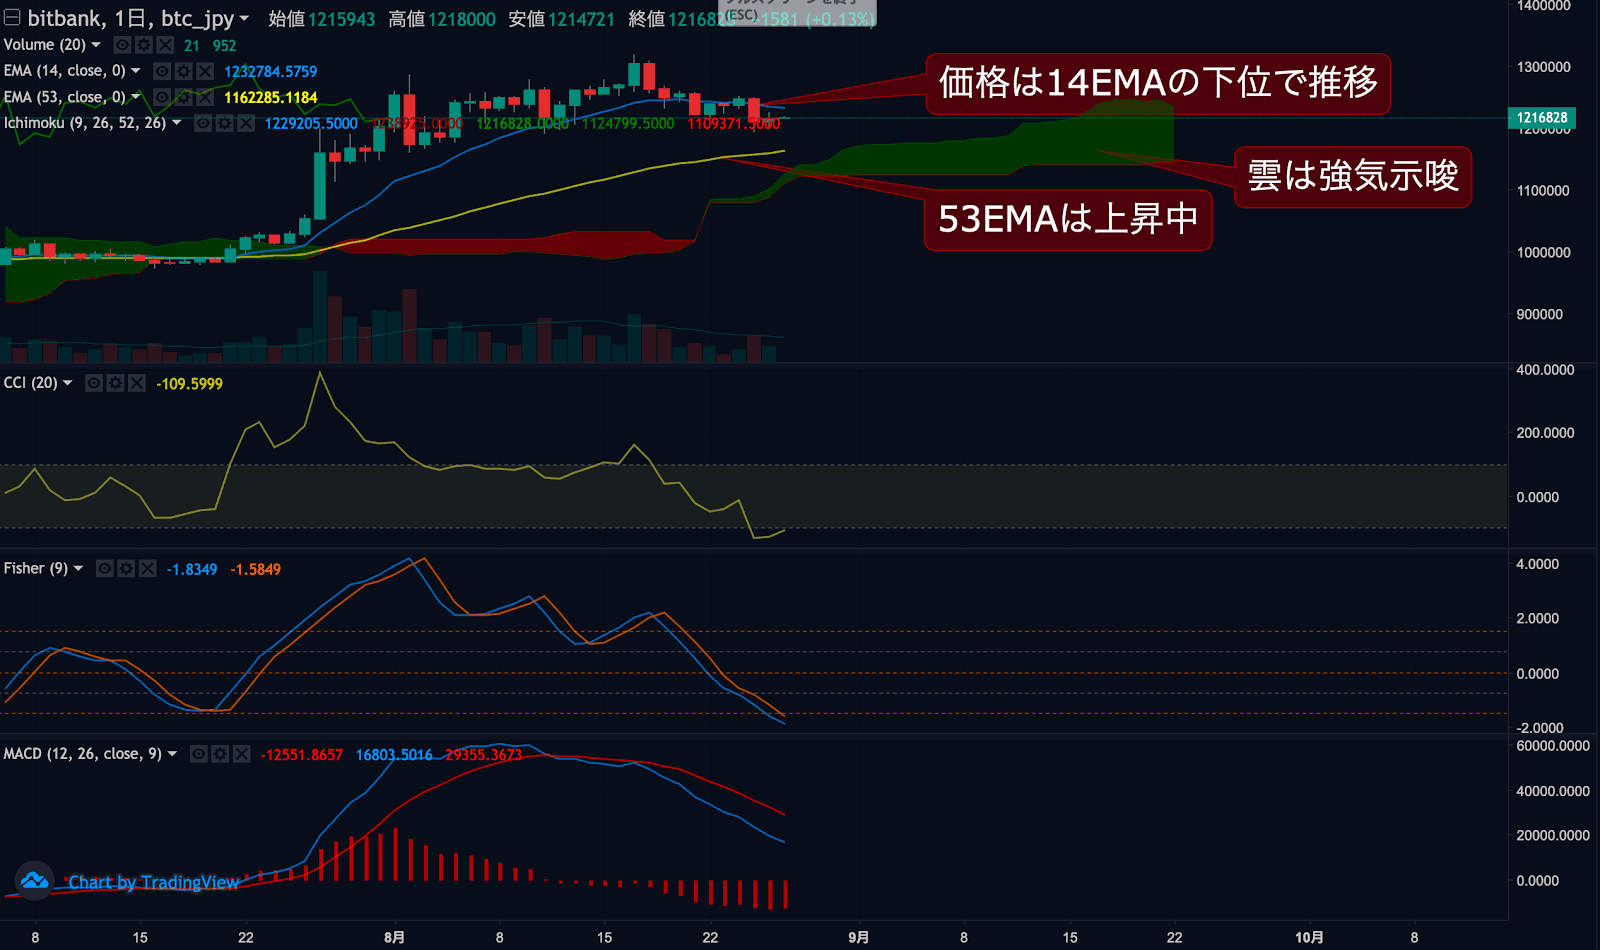Click the current price label 1216828

1541,118
